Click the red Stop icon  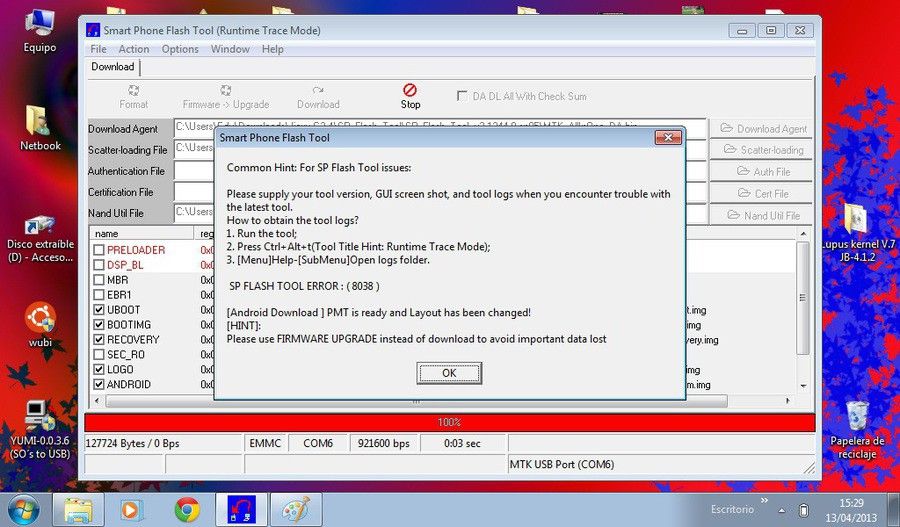click(x=410, y=96)
